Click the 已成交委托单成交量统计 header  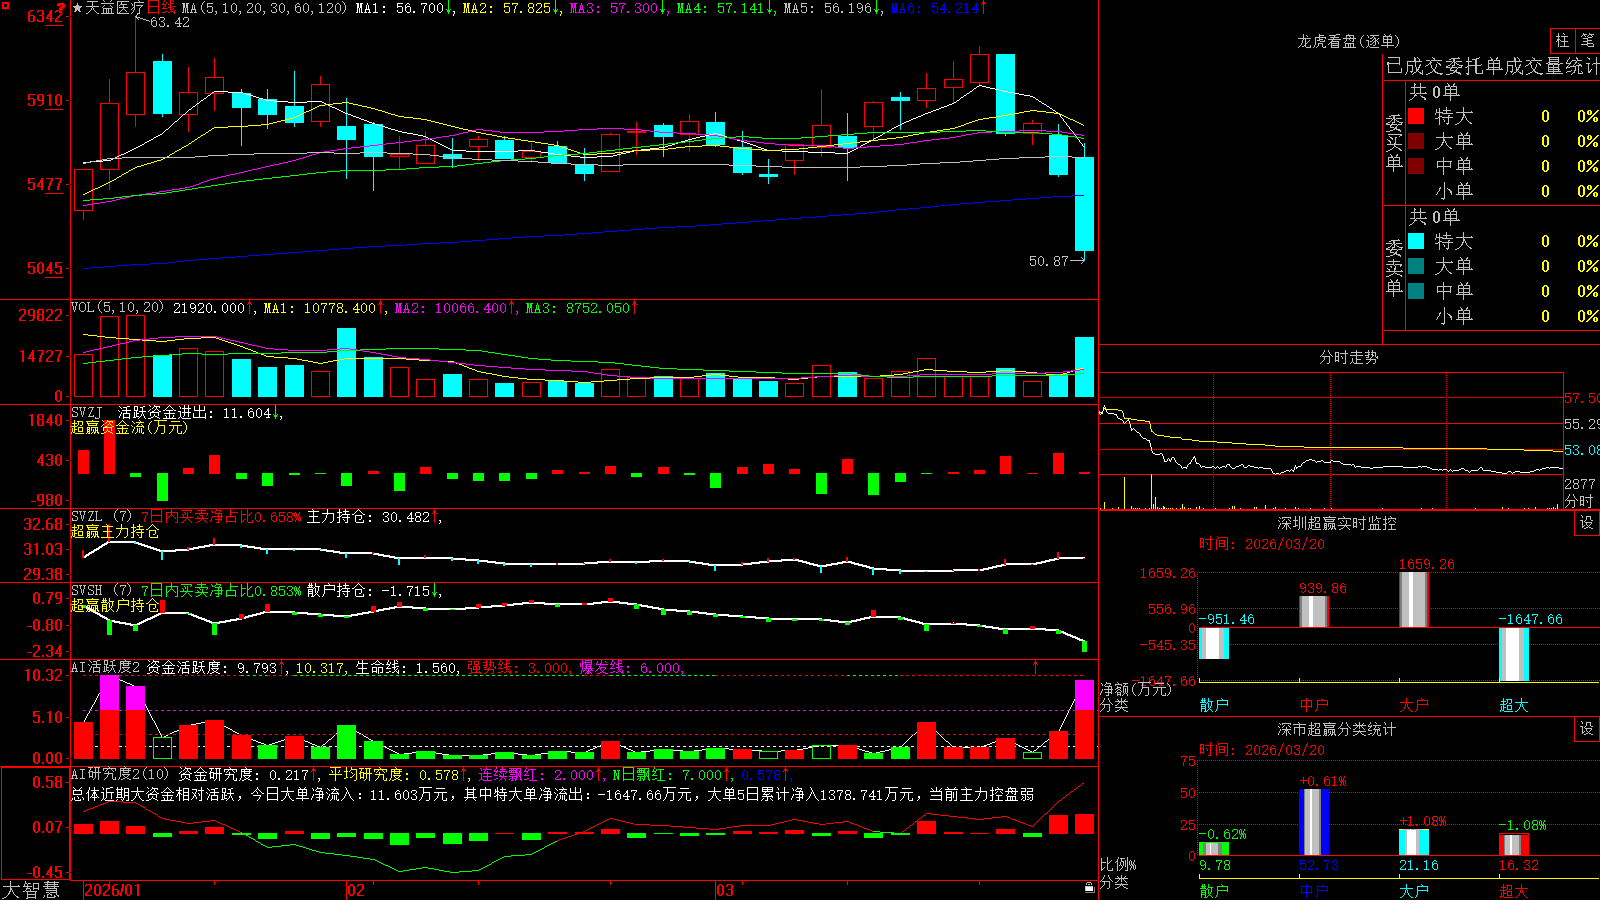(1492, 66)
